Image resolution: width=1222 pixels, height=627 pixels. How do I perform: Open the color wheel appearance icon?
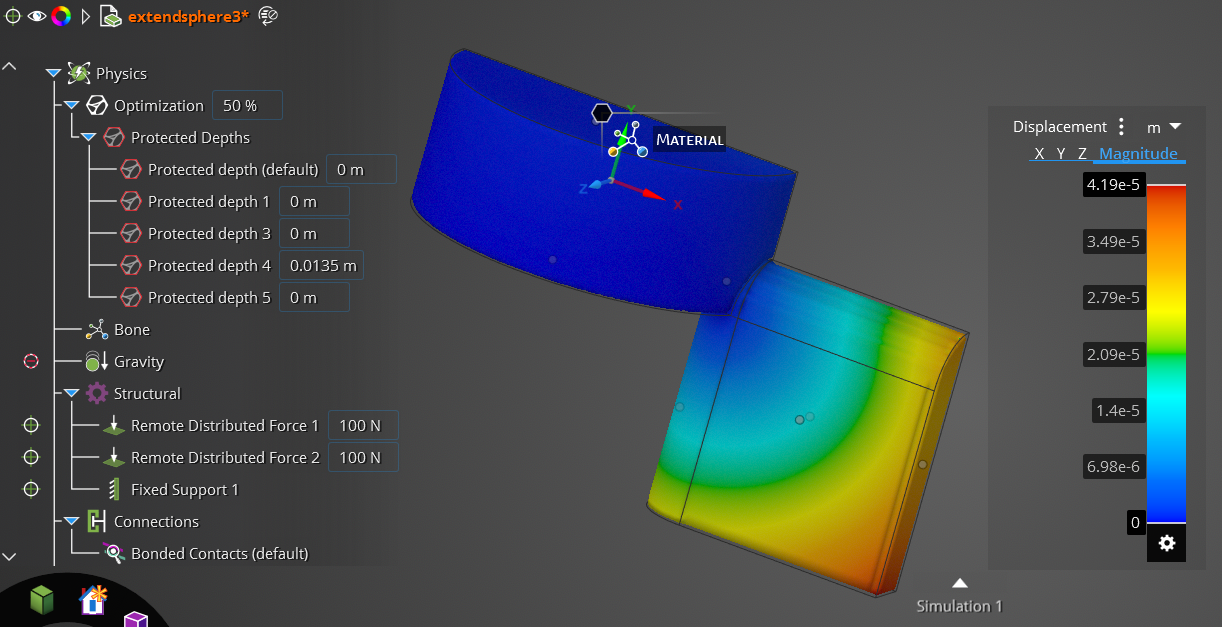tap(60, 16)
